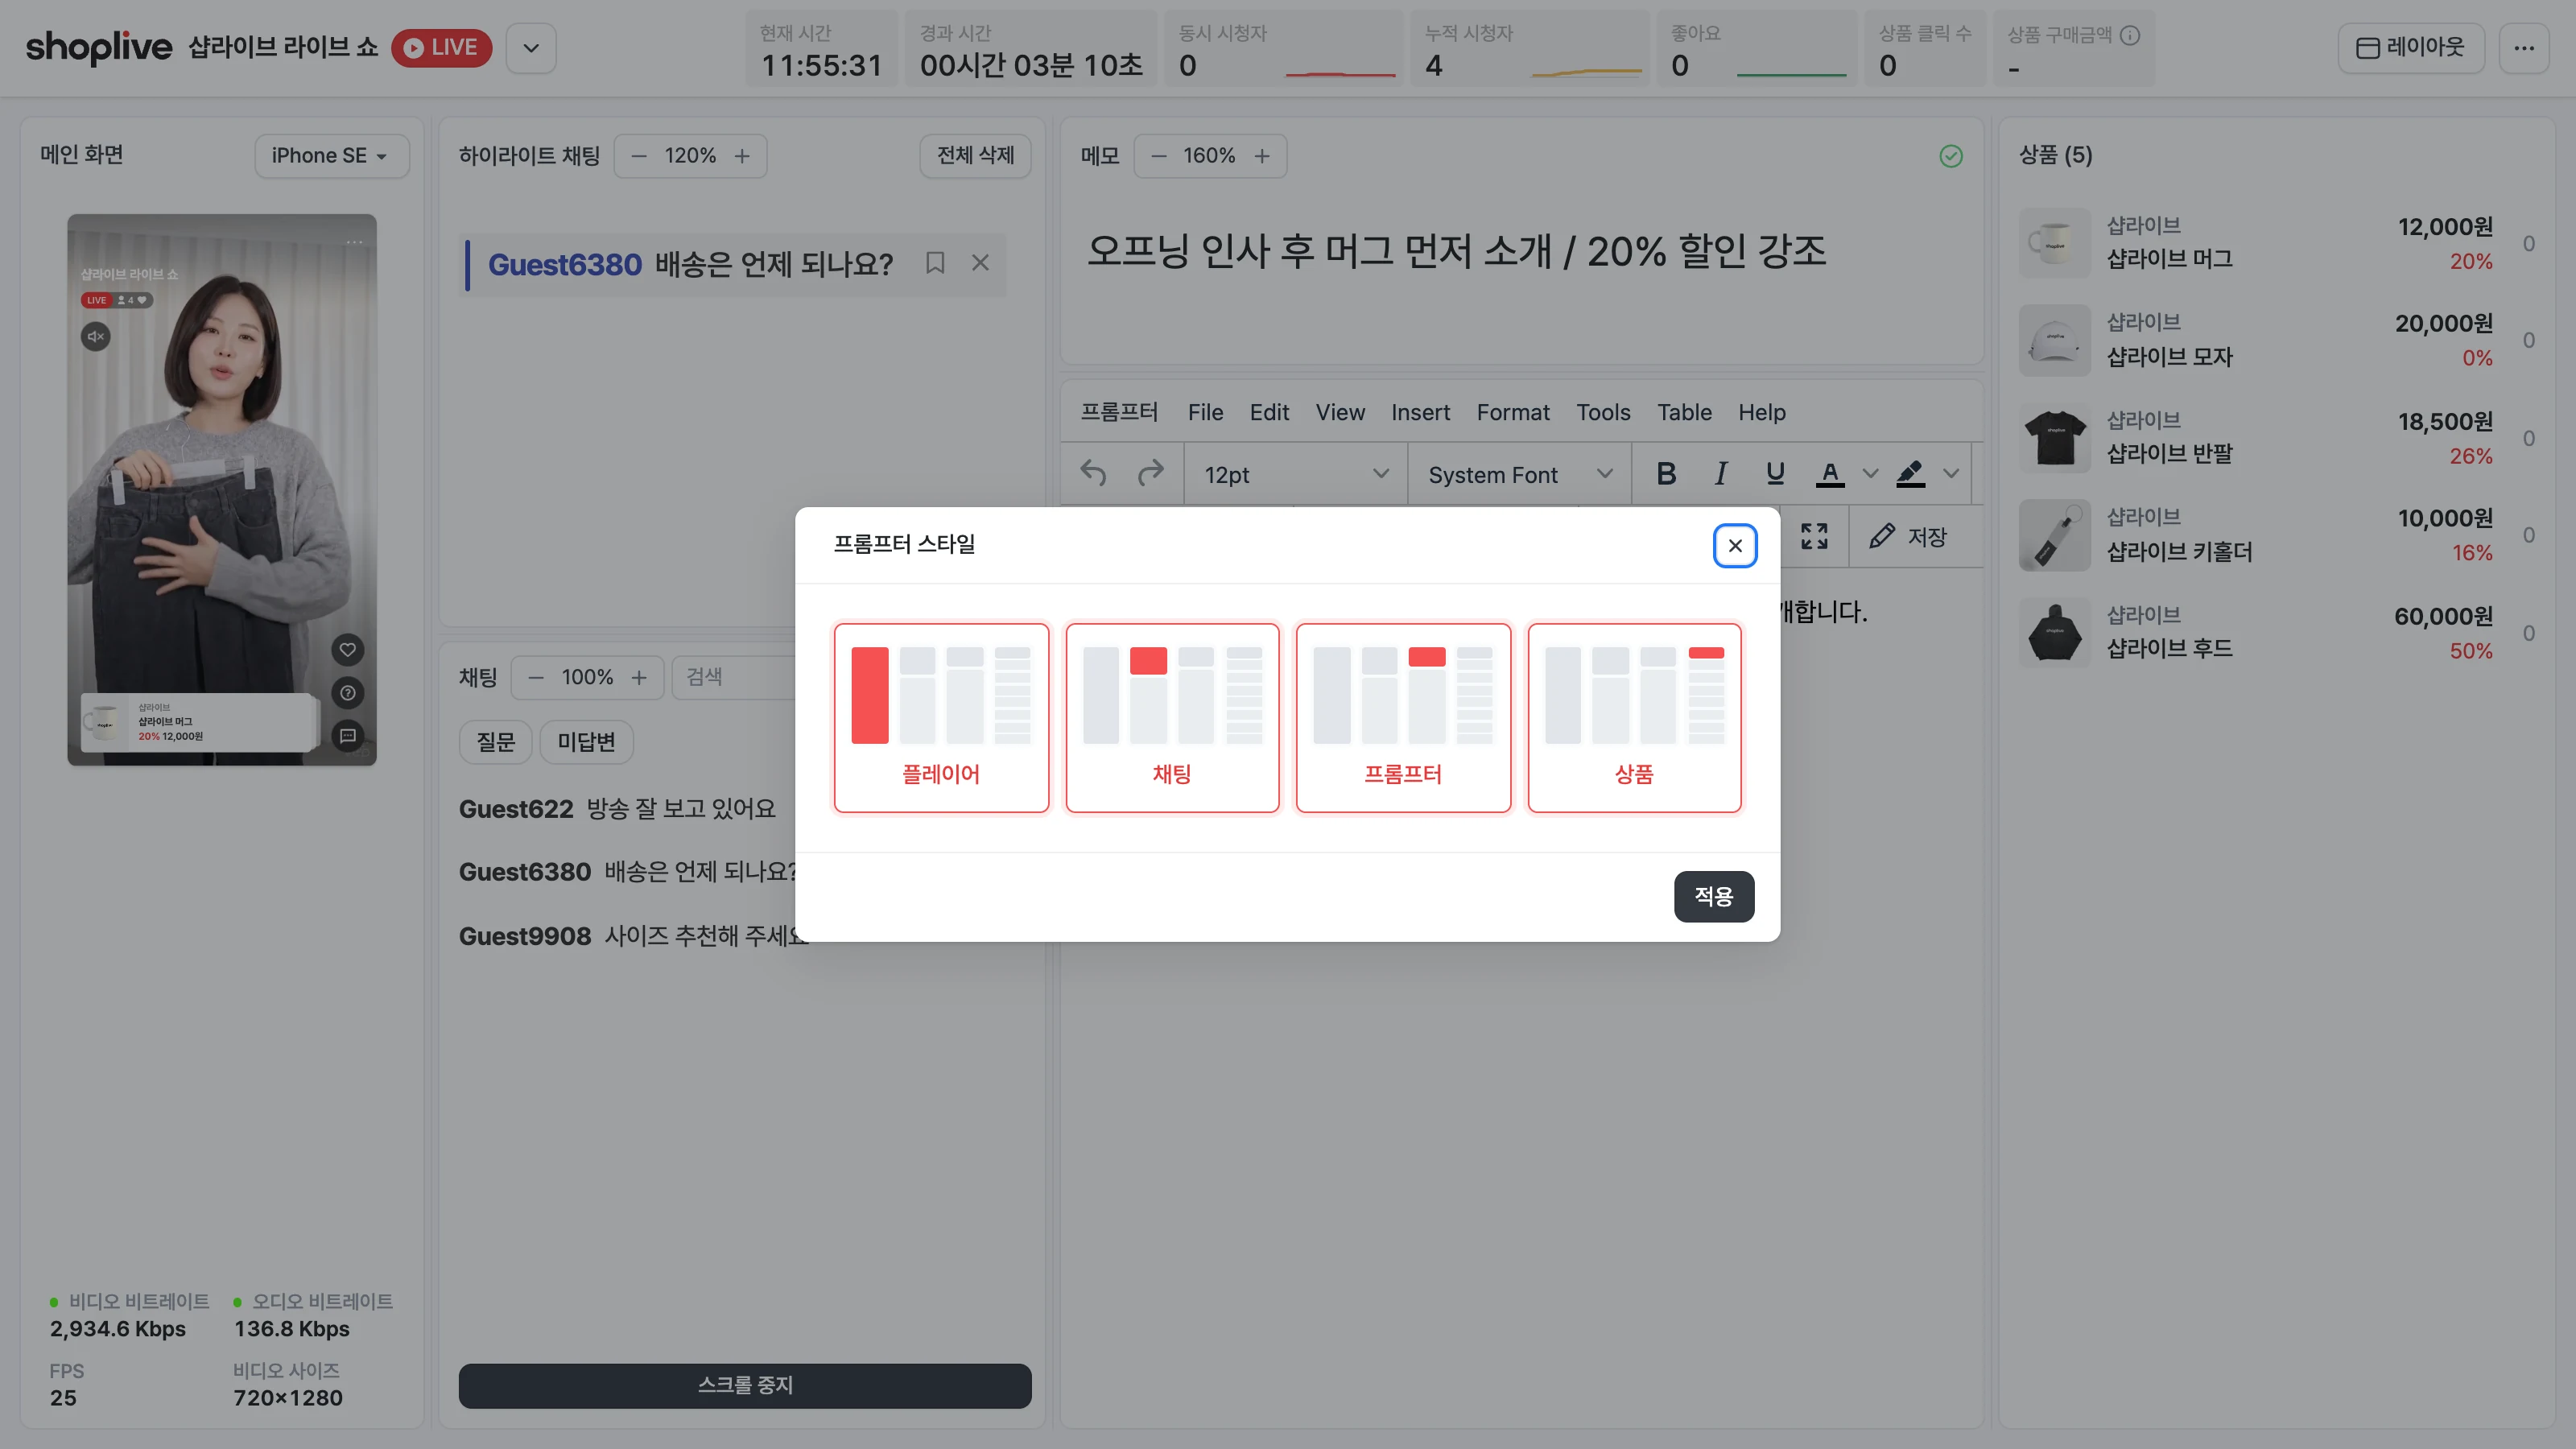Decrease memo zoom from 160%

click(1159, 156)
